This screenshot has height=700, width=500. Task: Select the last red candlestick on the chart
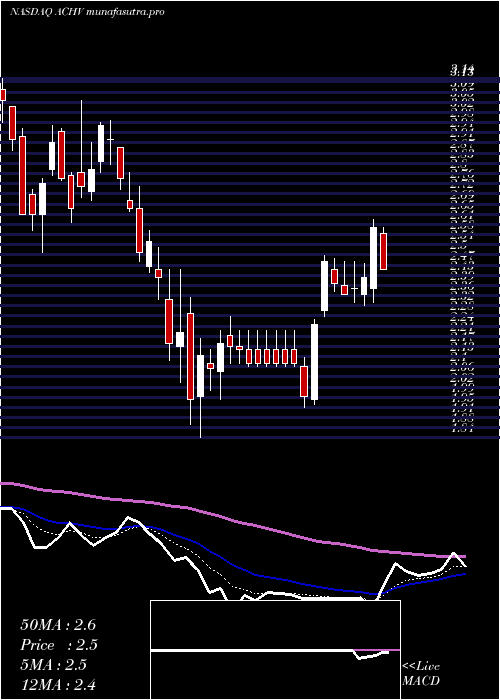383,251
